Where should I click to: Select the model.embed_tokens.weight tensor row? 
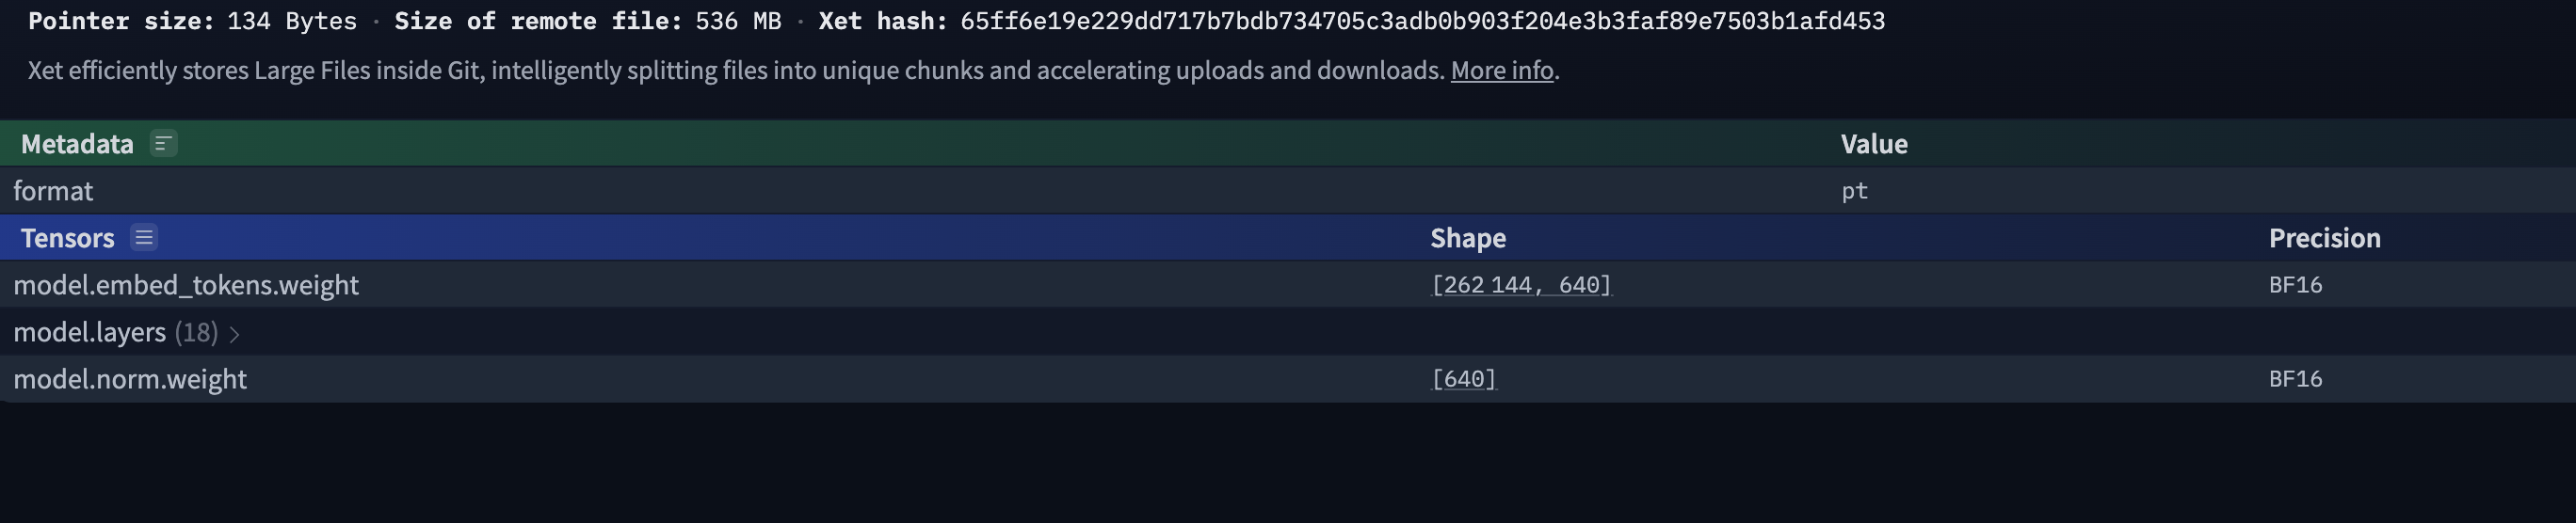coord(186,285)
